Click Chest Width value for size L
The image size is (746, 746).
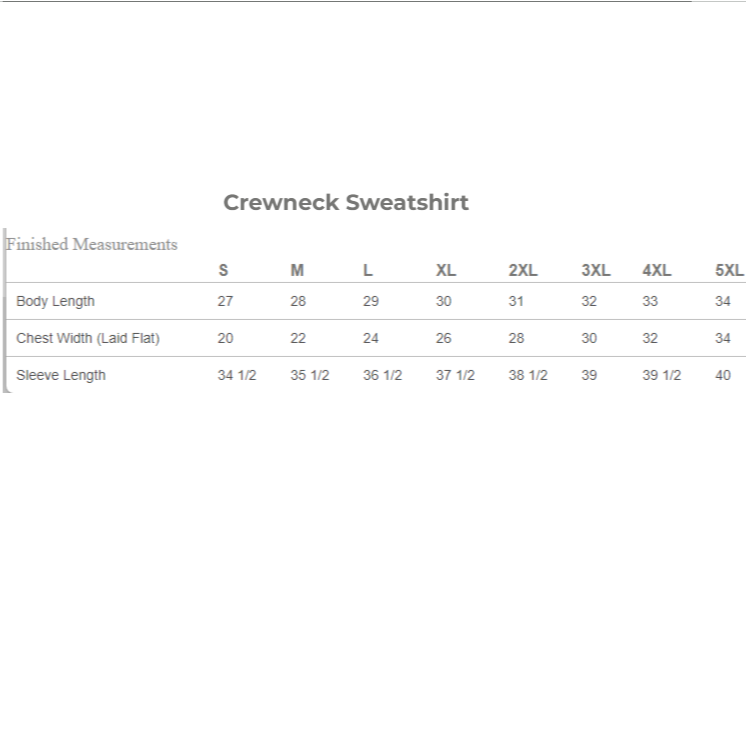point(371,338)
